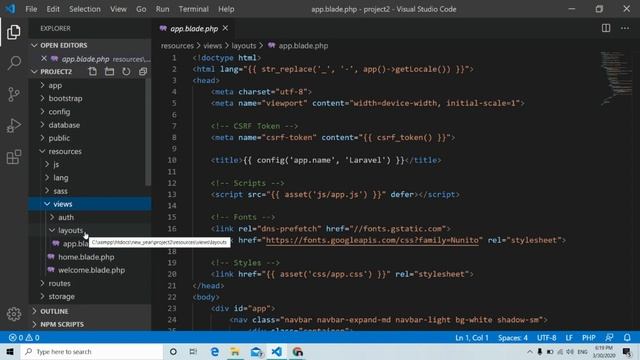The height and width of the screenshot is (360, 640).
Task: Click Visual Studio Code taskbar icon
Action: (277, 351)
